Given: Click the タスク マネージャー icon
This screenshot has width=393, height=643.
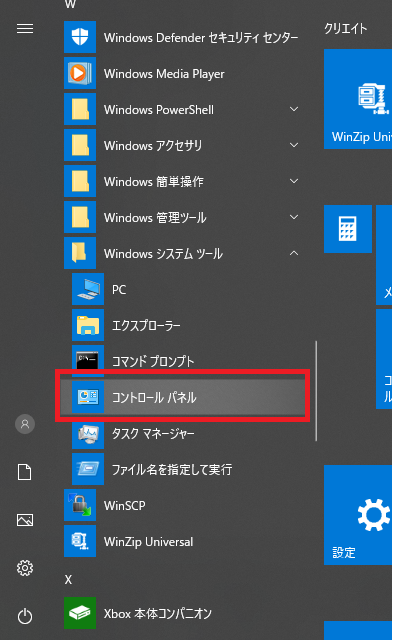Looking at the screenshot, I should pos(88,433).
